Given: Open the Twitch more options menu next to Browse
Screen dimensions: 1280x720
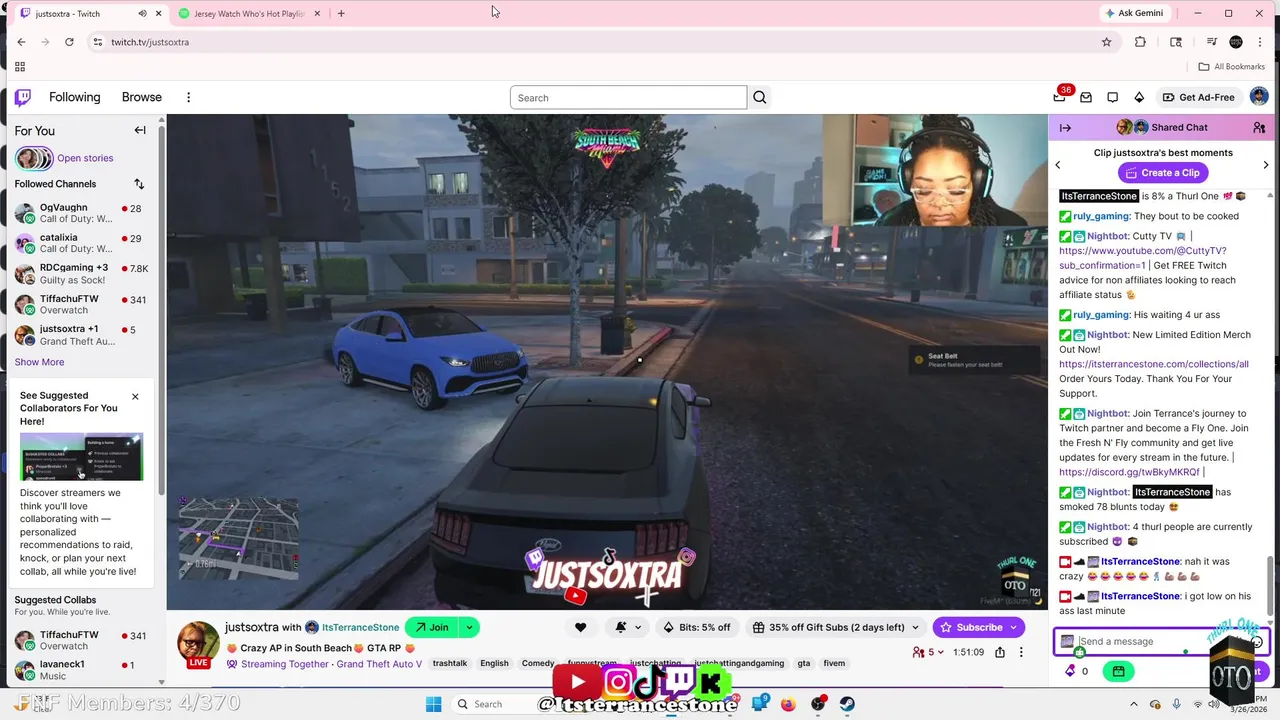Looking at the screenshot, I should point(188,97).
